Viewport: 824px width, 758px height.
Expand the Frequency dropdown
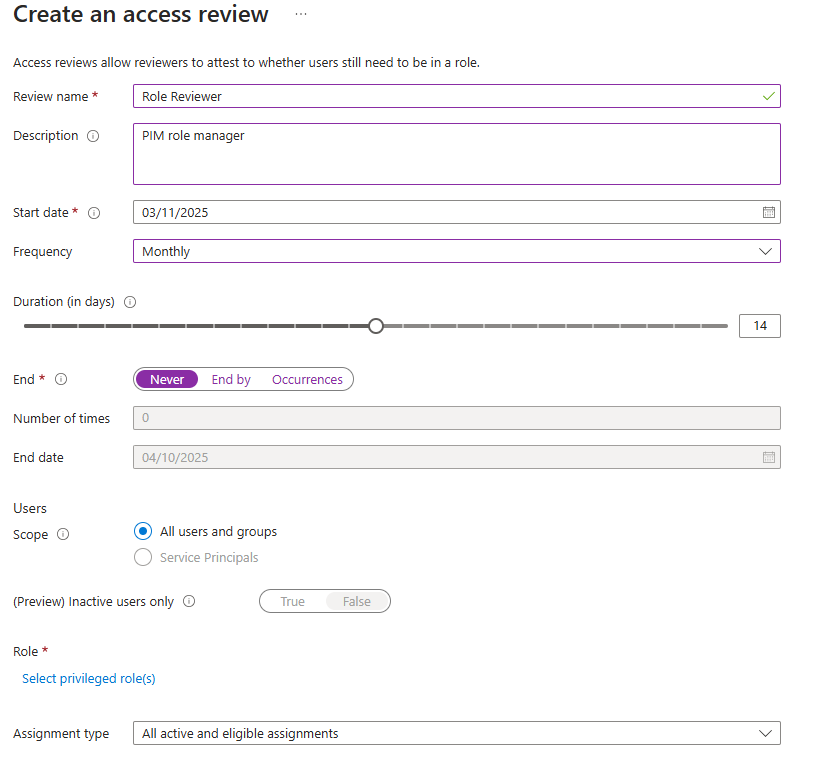click(x=456, y=251)
